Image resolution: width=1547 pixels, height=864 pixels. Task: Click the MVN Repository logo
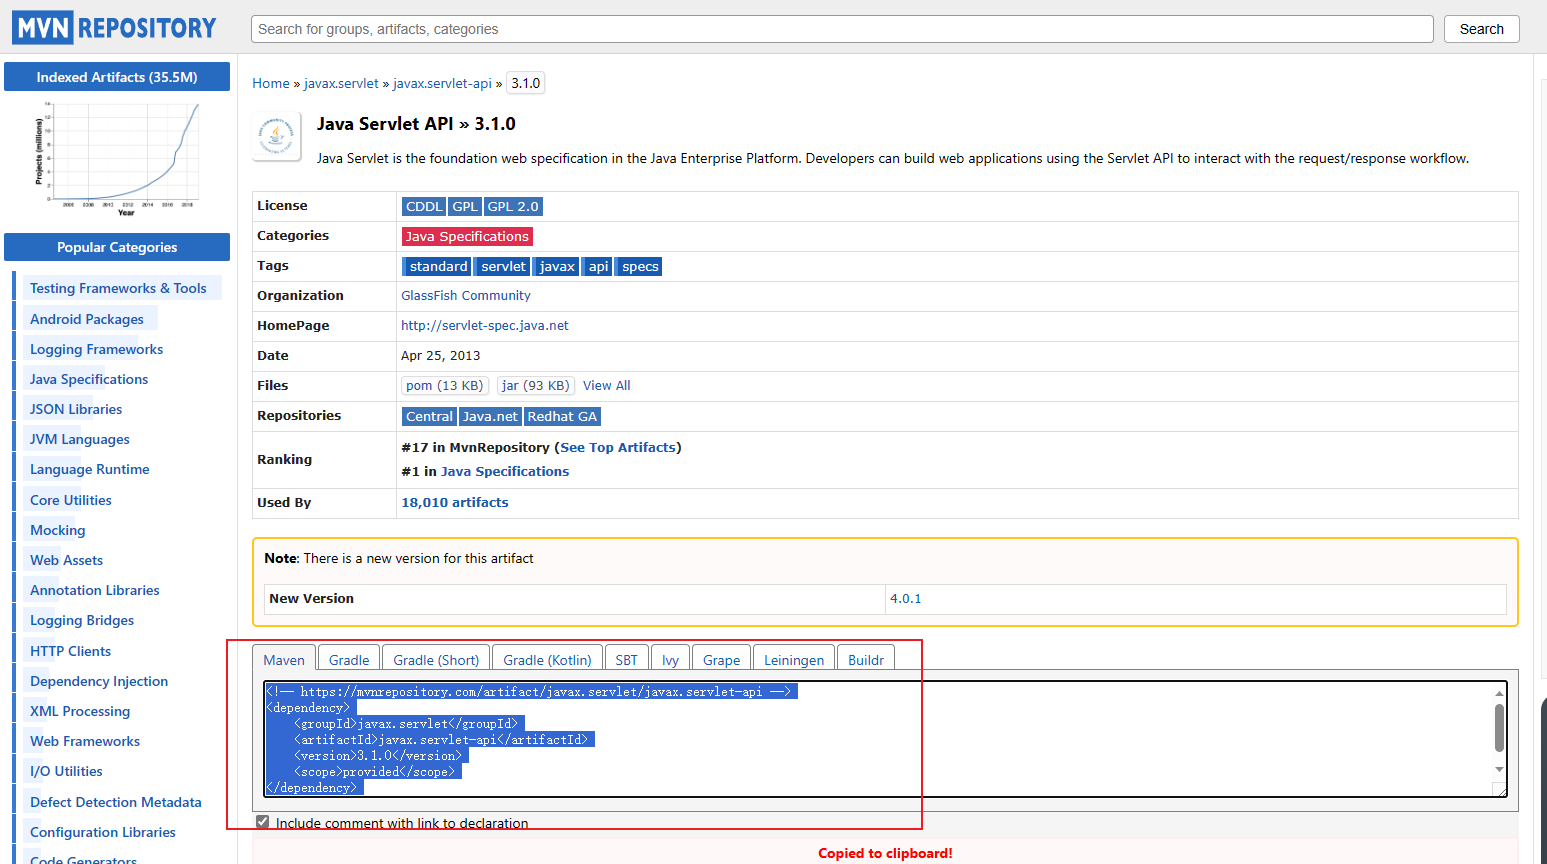pyautogui.click(x=114, y=28)
